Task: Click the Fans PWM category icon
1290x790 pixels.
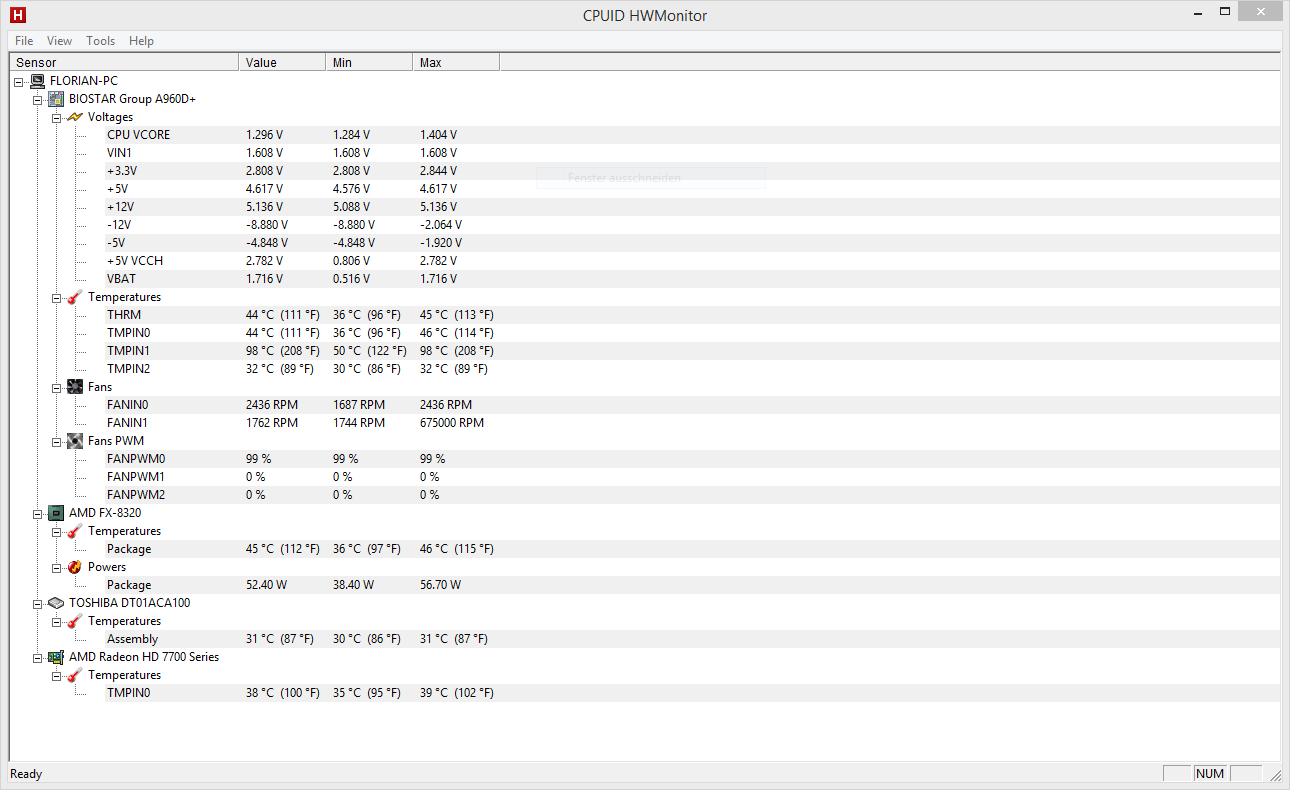Action: (x=75, y=441)
